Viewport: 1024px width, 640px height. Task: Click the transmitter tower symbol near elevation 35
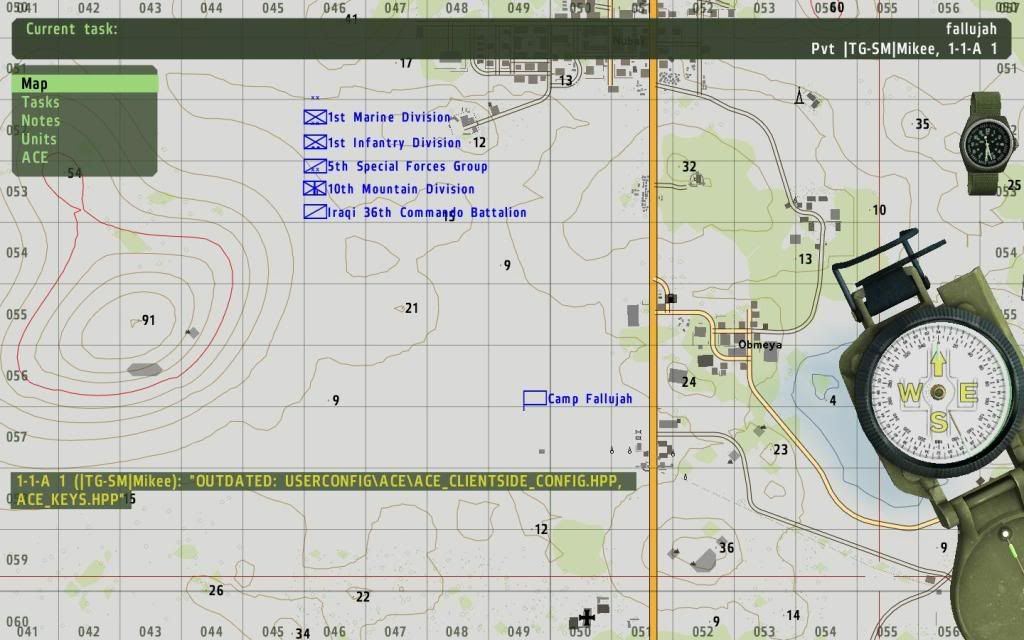pos(798,96)
